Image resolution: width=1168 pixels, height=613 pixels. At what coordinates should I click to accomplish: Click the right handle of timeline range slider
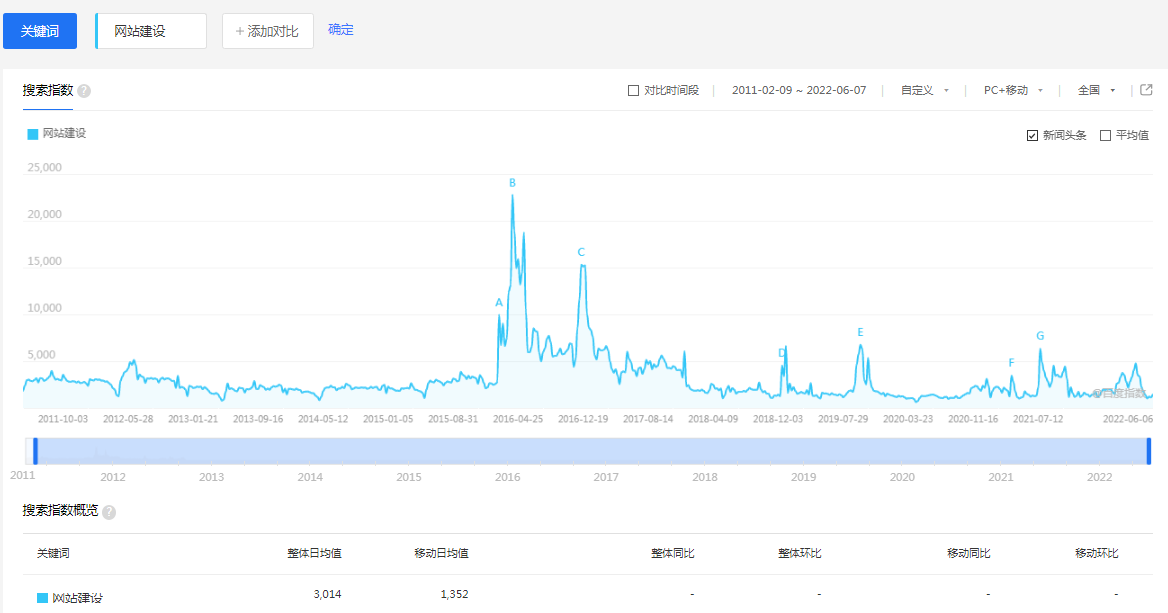pyautogui.click(x=1149, y=451)
